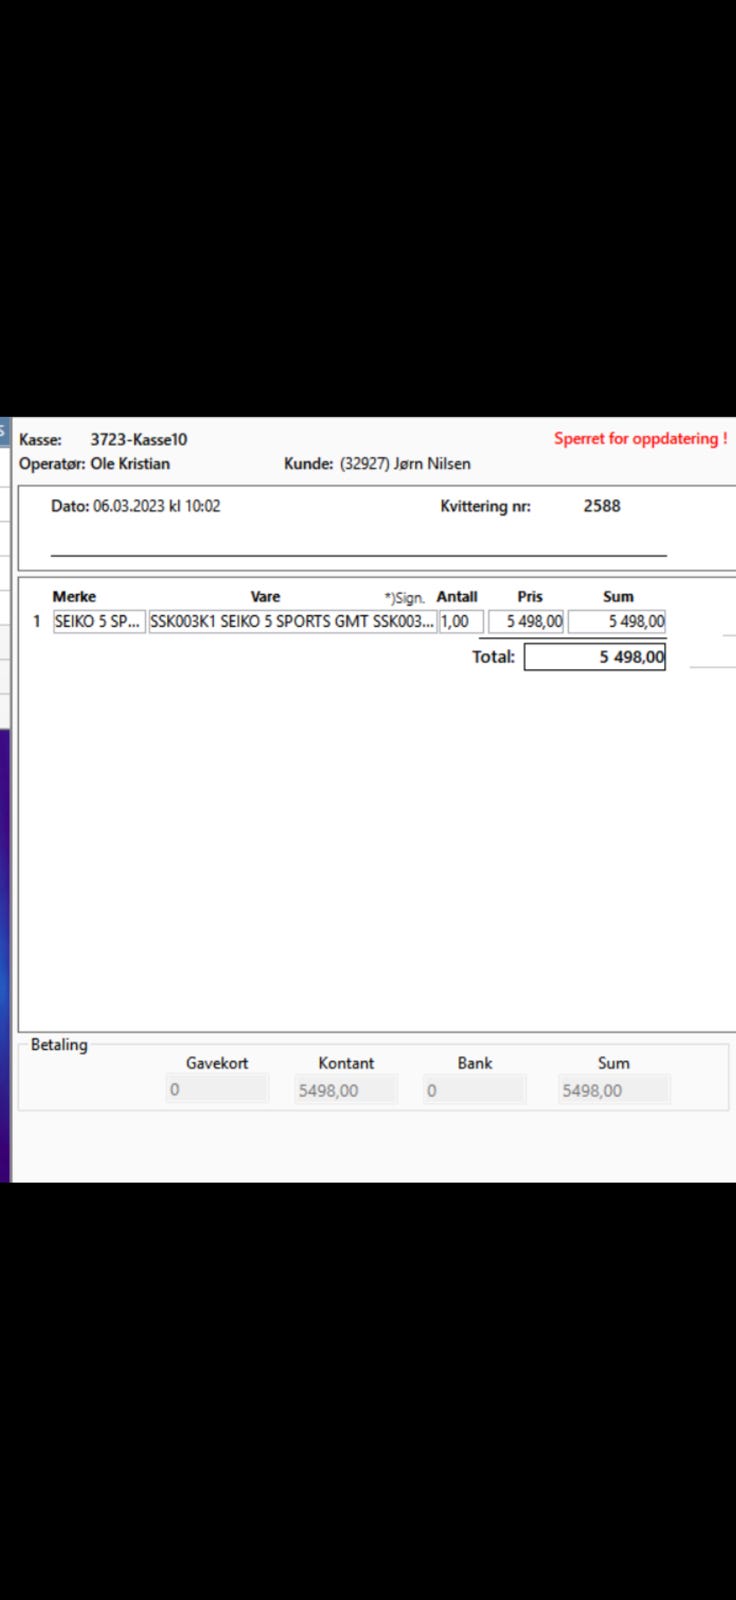Click the Kunde: label
This screenshot has width=736, height=1600.
pyautogui.click(x=309, y=464)
